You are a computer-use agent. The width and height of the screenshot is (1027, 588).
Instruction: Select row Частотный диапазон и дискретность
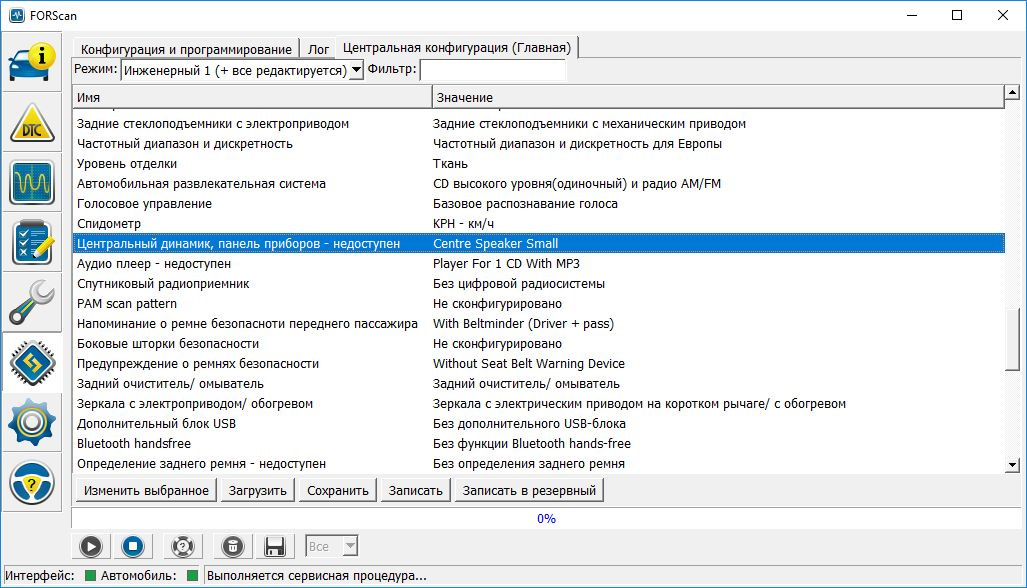pos(538,143)
